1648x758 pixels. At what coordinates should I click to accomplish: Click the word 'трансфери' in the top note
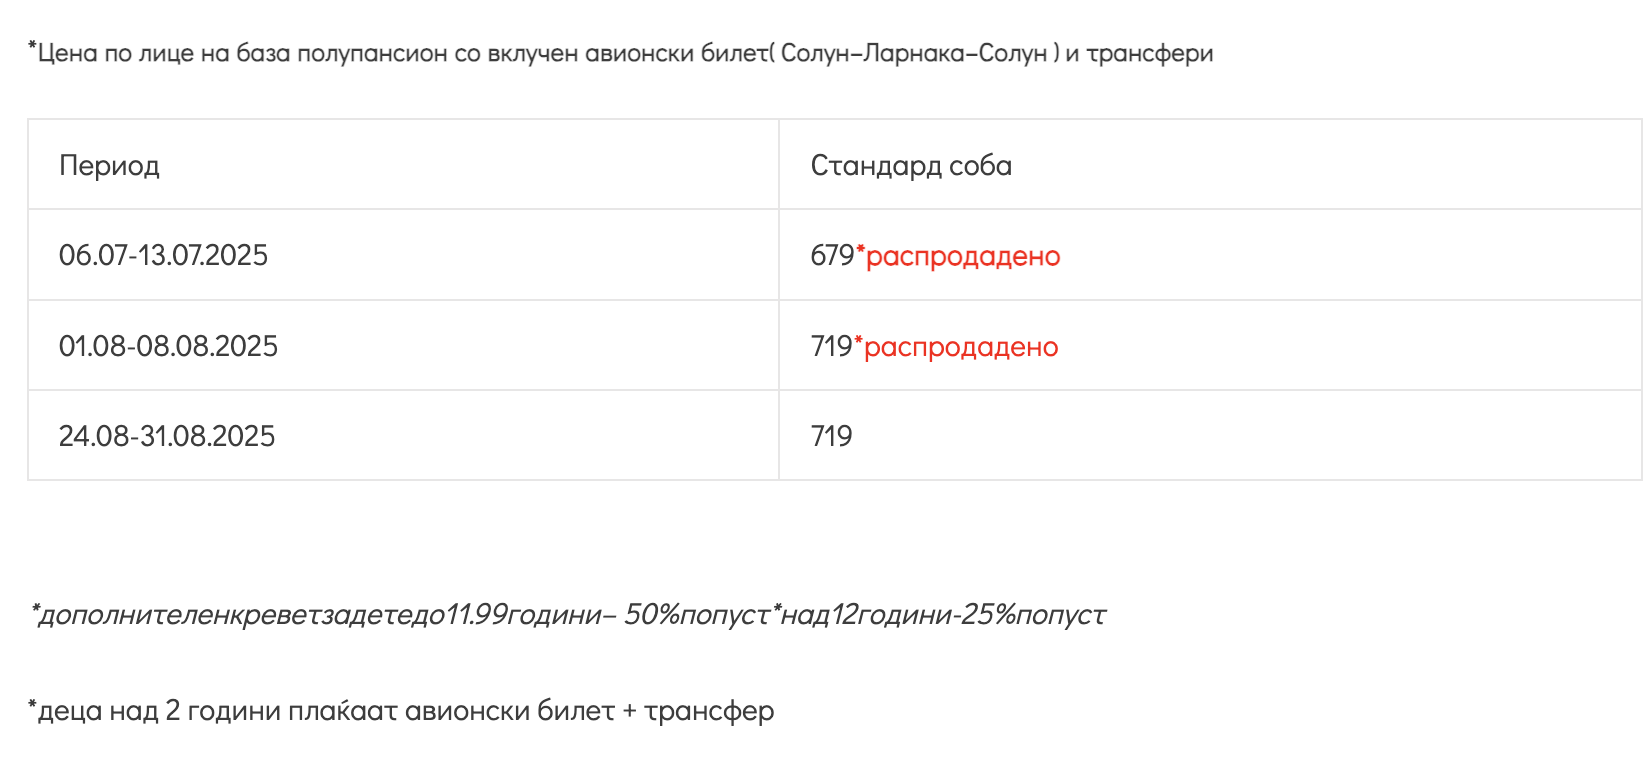click(x=1150, y=54)
